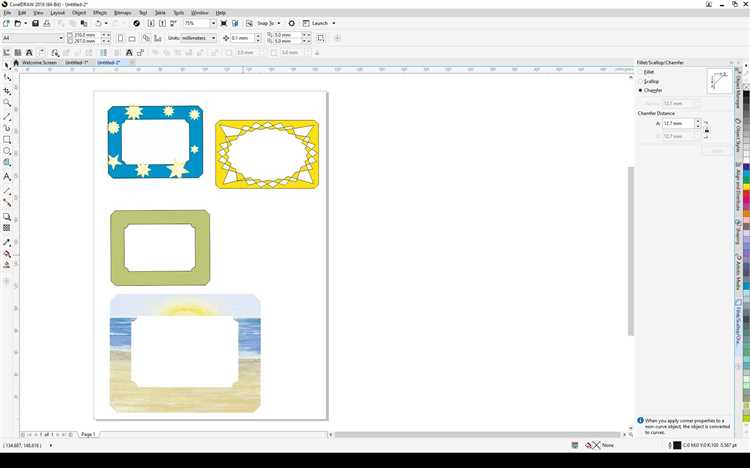This screenshot has width=750, height=468.
Task: Select the Ellipse tool
Action: pos(7,152)
